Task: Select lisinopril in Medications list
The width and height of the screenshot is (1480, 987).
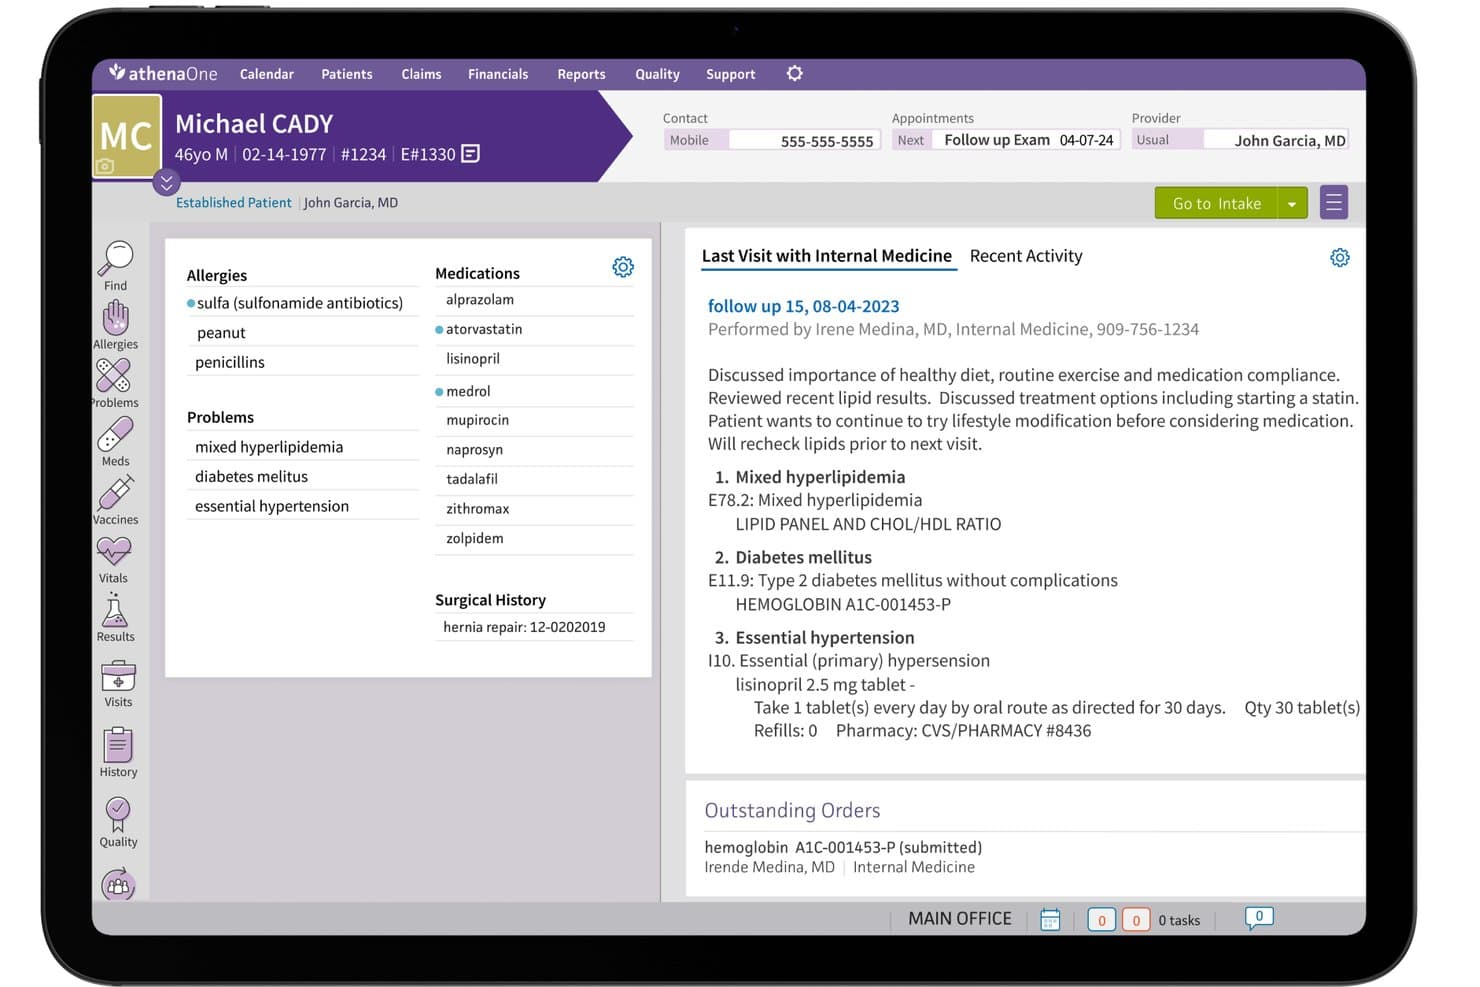Action: (x=534, y=358)
